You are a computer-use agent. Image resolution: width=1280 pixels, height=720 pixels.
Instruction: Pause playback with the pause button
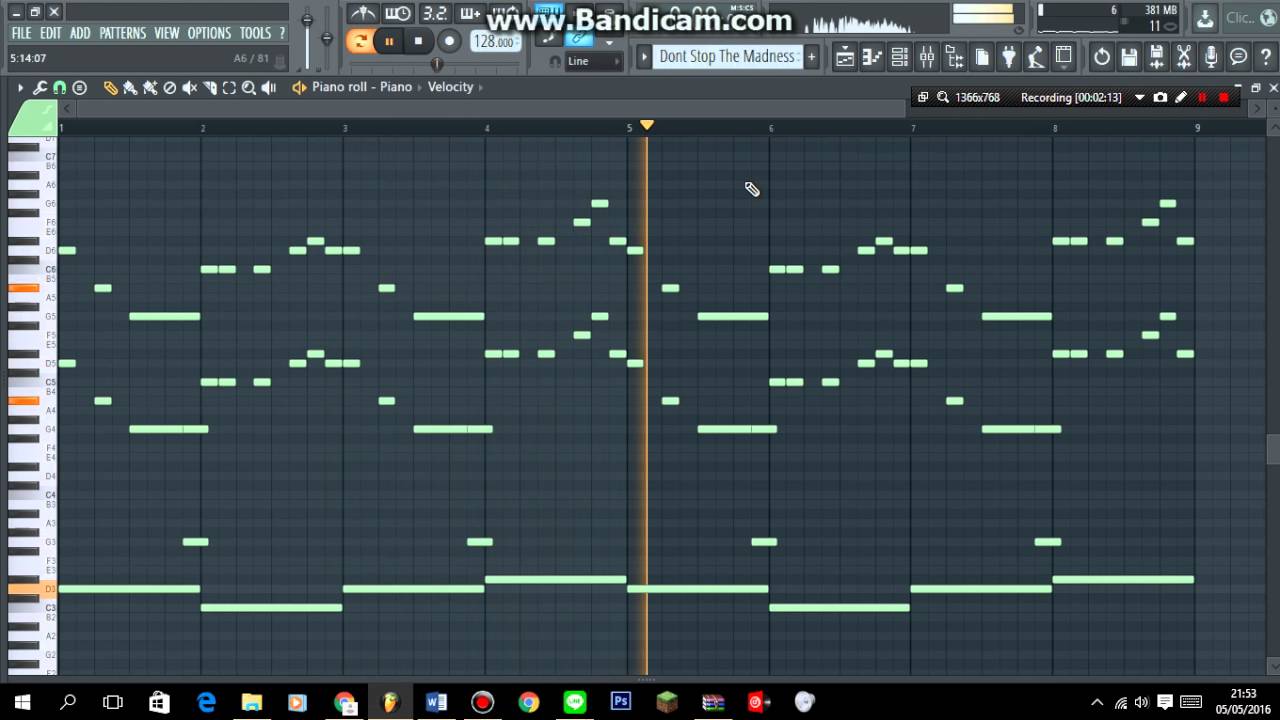389,41
